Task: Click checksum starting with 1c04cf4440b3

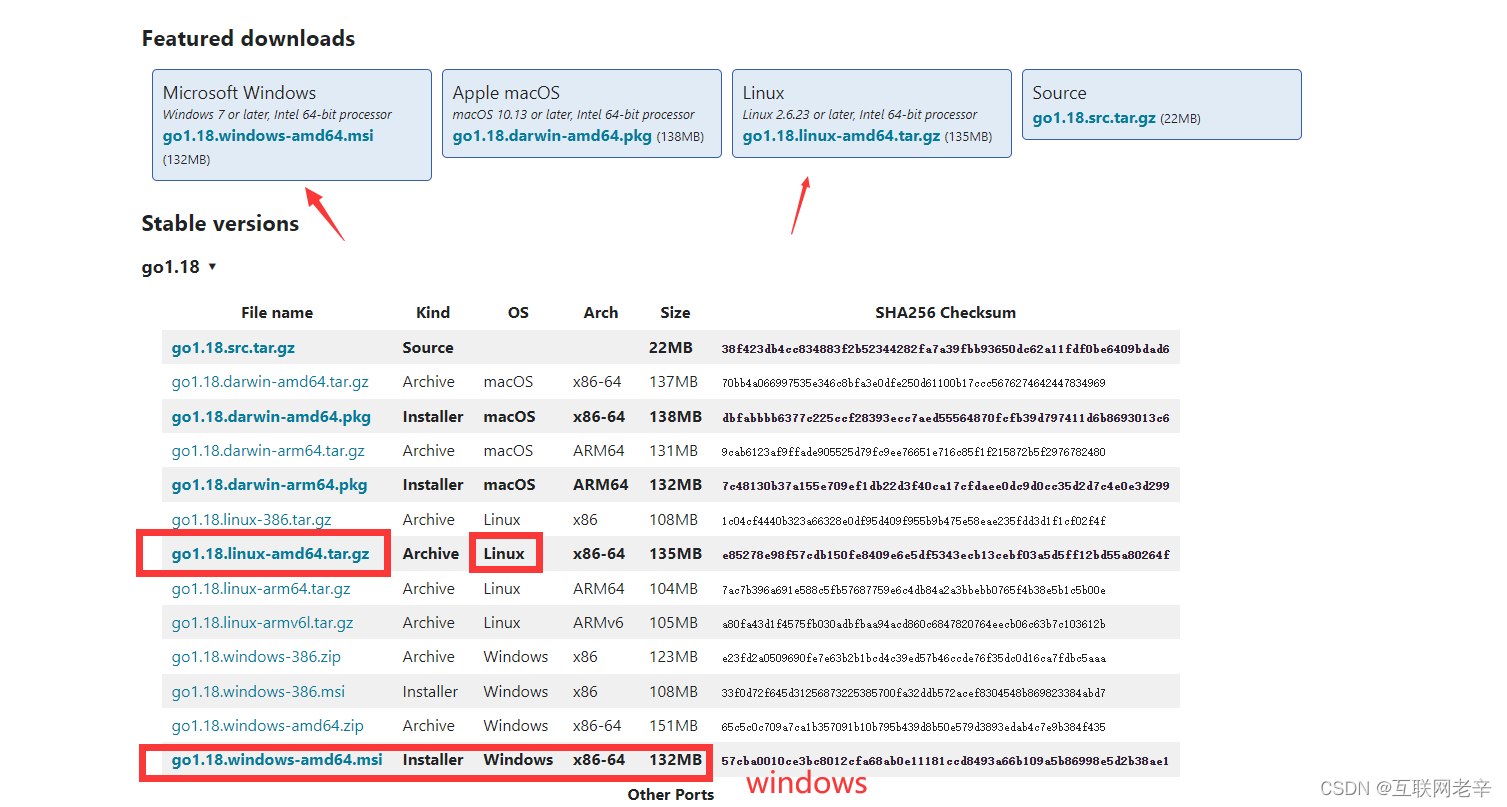Action: click(x=913, y=521)
